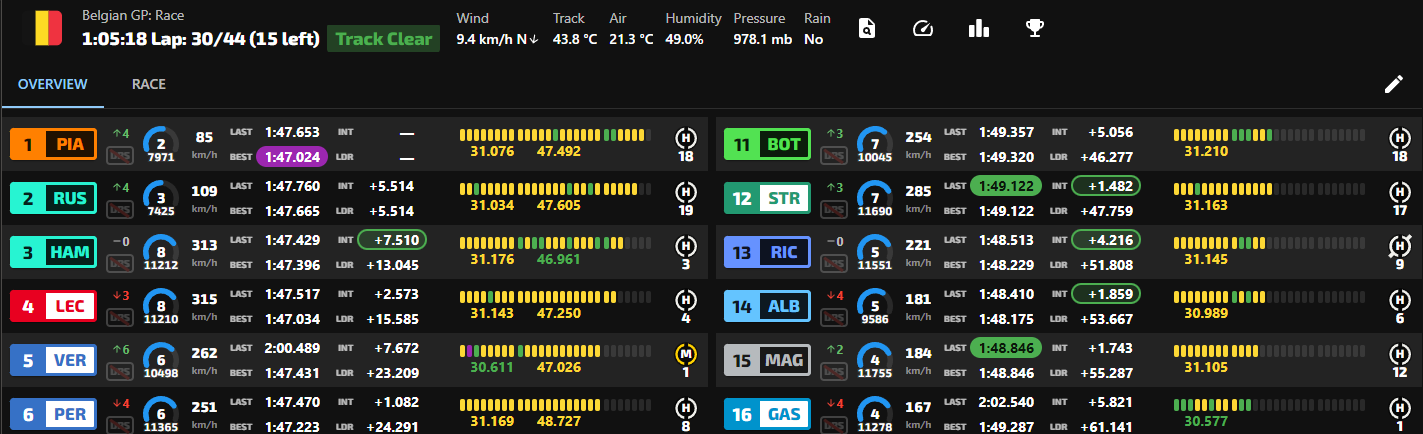This screenshot has width=1423, height=434.
Task: Click the DRS indicator for RIC
Action: (x=834, y=263)
